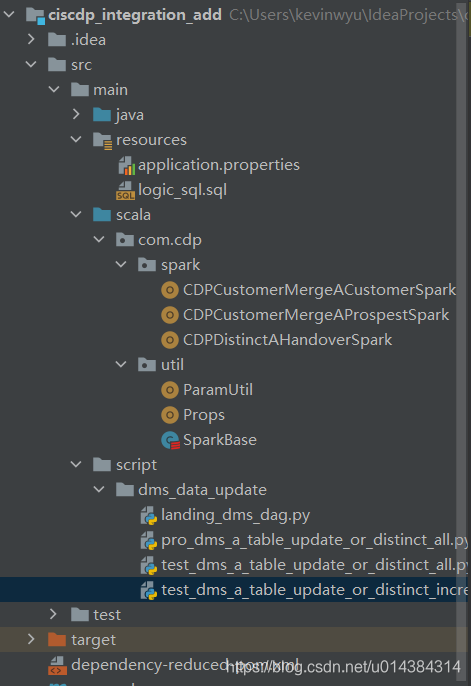The height and width of the screenshot is (686, 471).
Task: Click the .idea folder icon
Action: coord(57,40)
